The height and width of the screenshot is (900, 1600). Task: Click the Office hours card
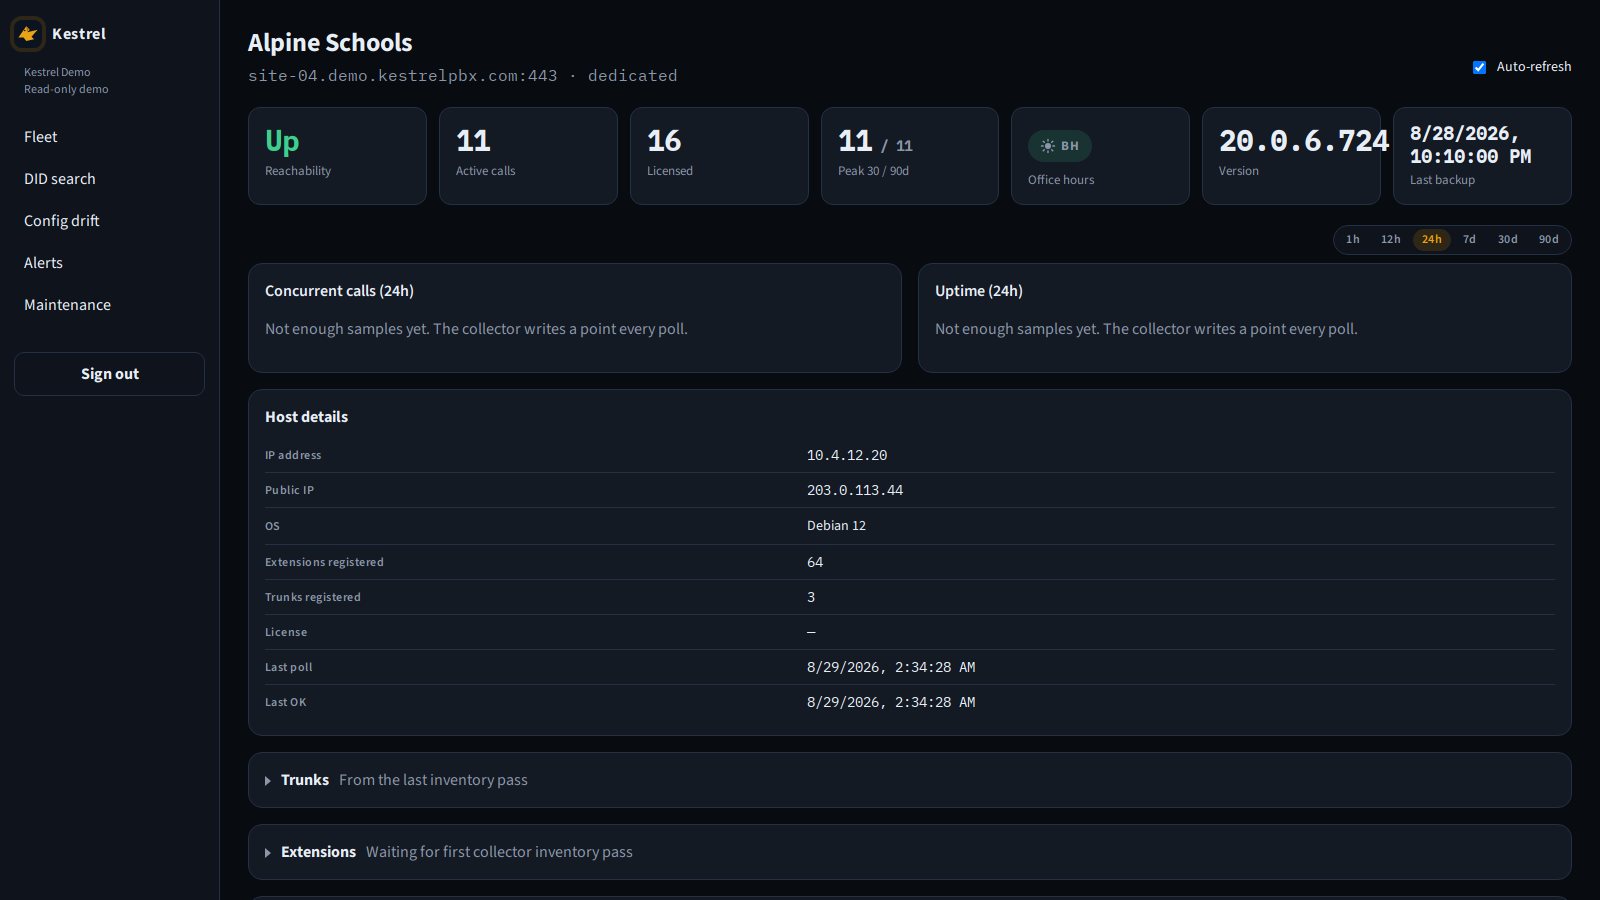(1100, 156)
